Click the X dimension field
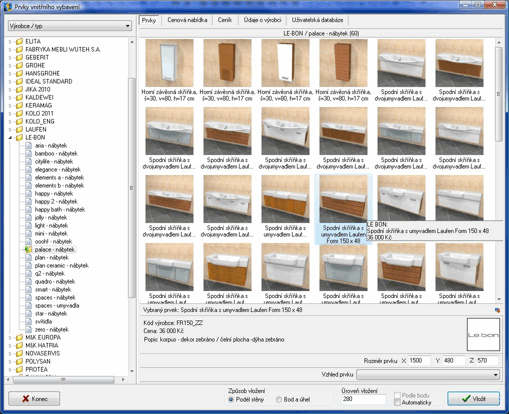This screenshot has width=509, height=414. (419, 361)
